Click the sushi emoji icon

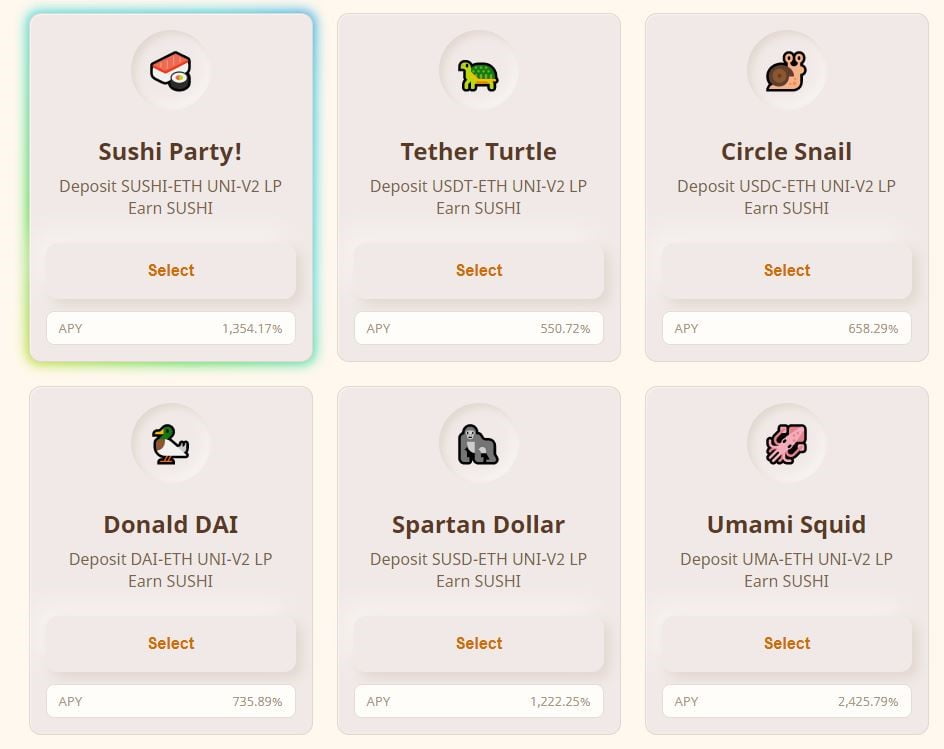pyautogui.click(x=171, y=71)
